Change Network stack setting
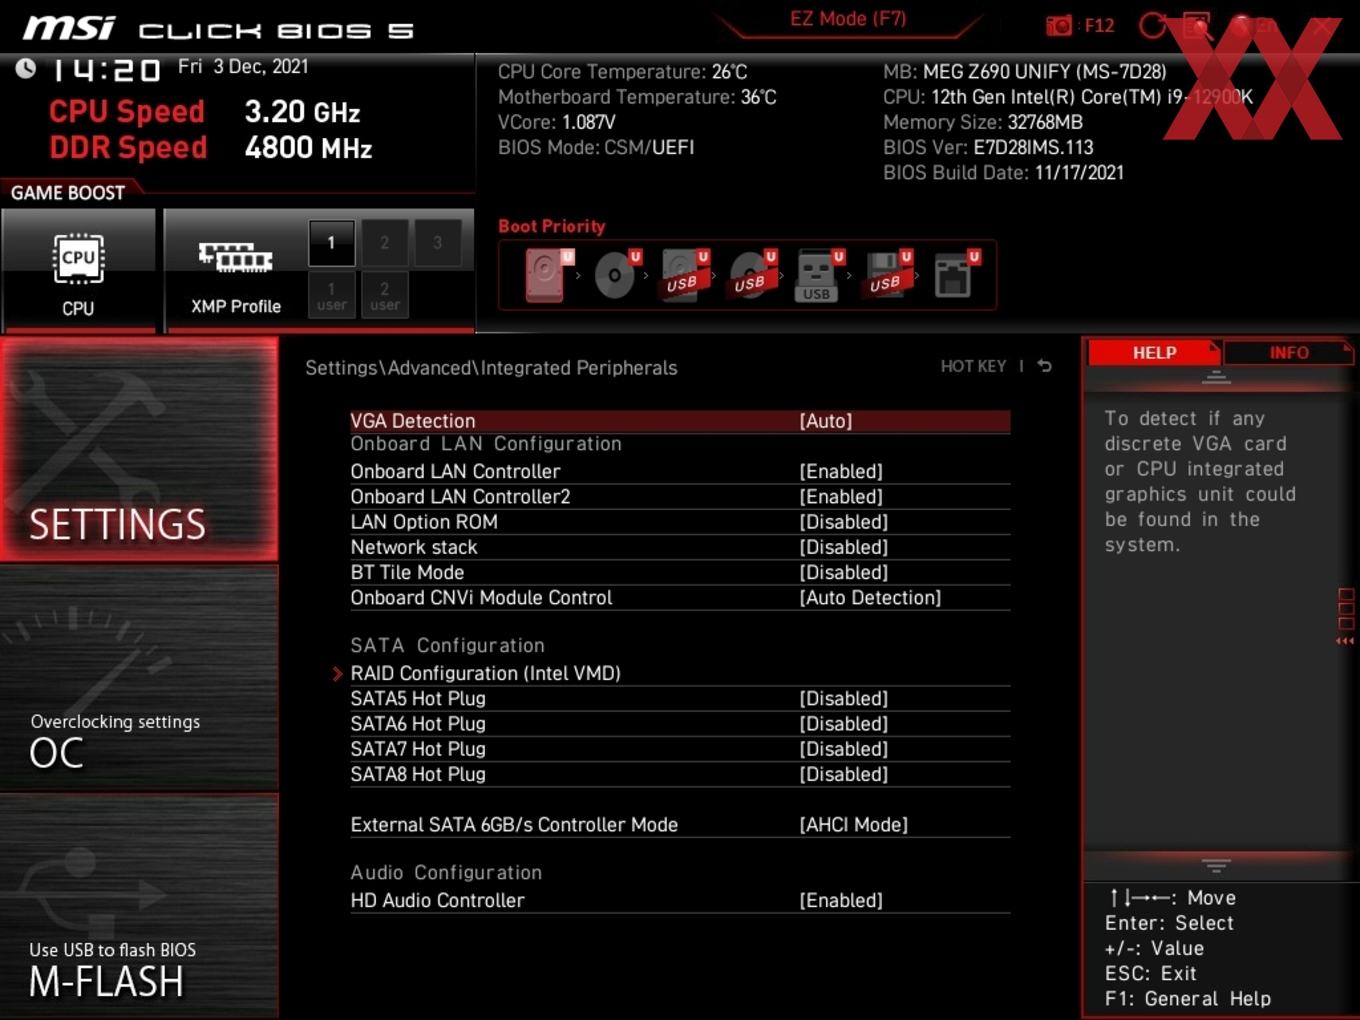The width and height of the screenshot is (1360, 1020). click(680, 547)
